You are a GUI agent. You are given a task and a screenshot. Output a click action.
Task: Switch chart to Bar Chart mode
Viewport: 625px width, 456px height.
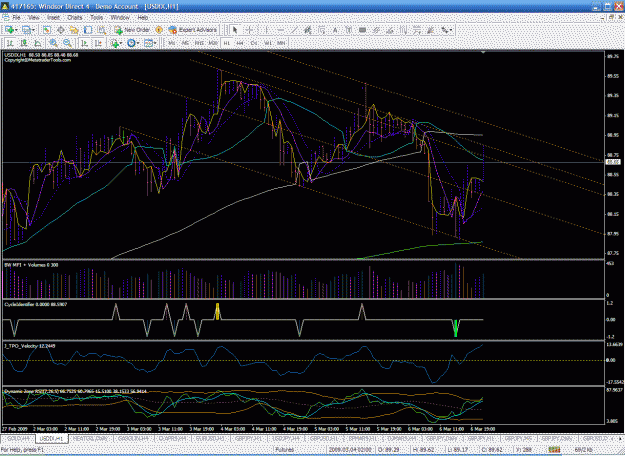point(10,43)
